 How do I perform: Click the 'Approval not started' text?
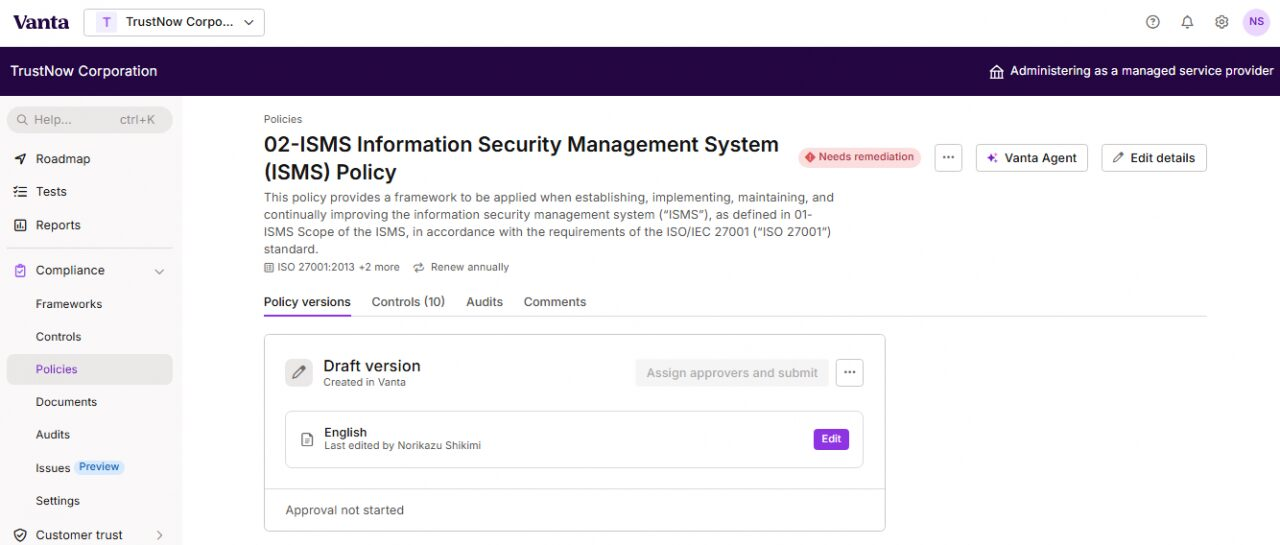[x=345, y=510]
